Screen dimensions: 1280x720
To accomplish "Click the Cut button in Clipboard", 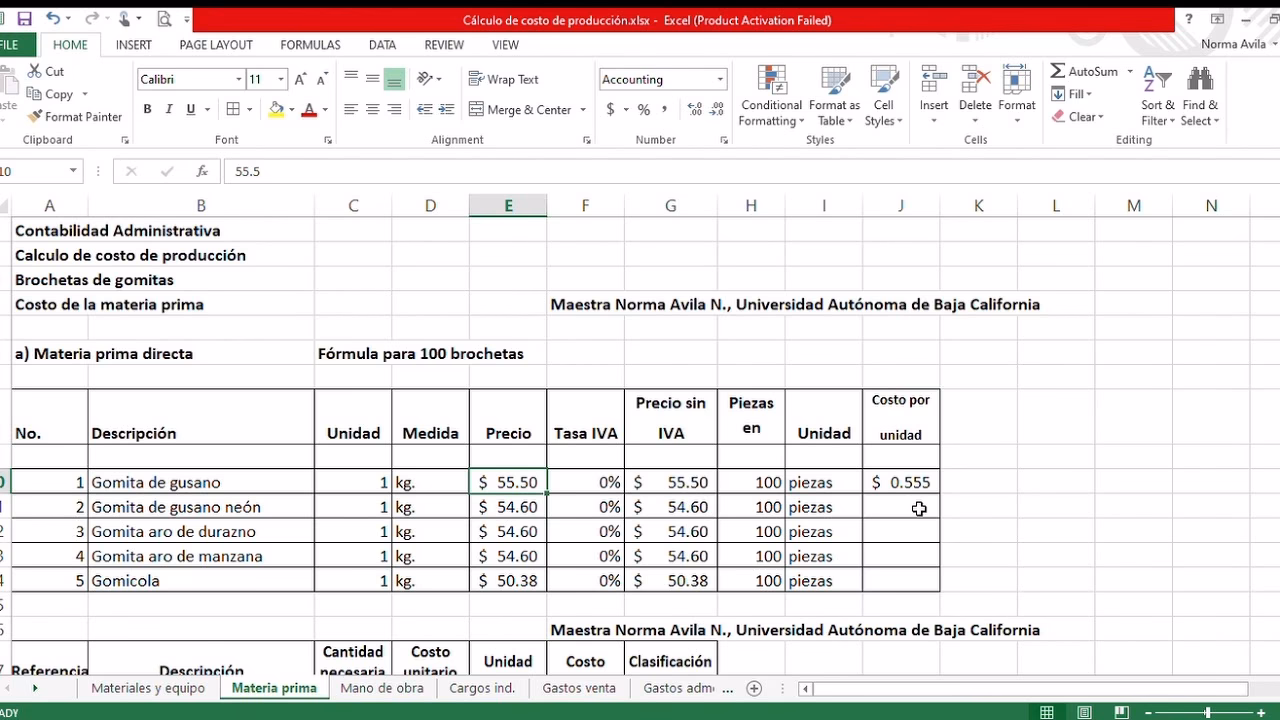I will pyautogui.click(x=45, y=72).
